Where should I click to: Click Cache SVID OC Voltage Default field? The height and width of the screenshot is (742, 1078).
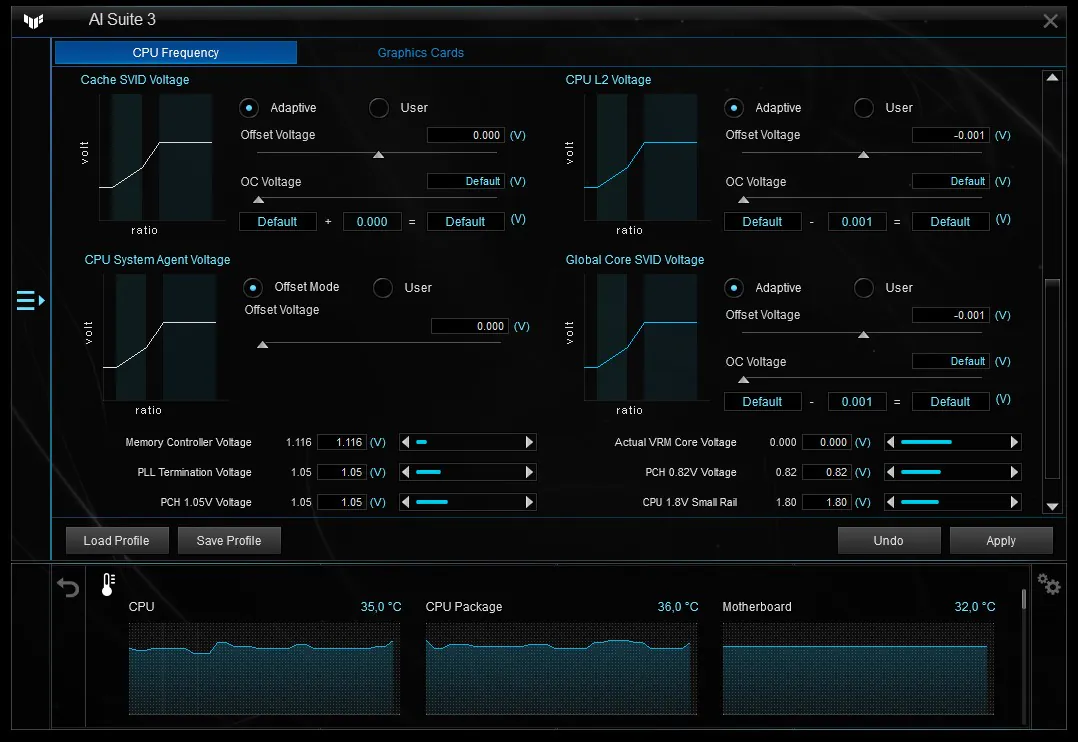point(466,181)
